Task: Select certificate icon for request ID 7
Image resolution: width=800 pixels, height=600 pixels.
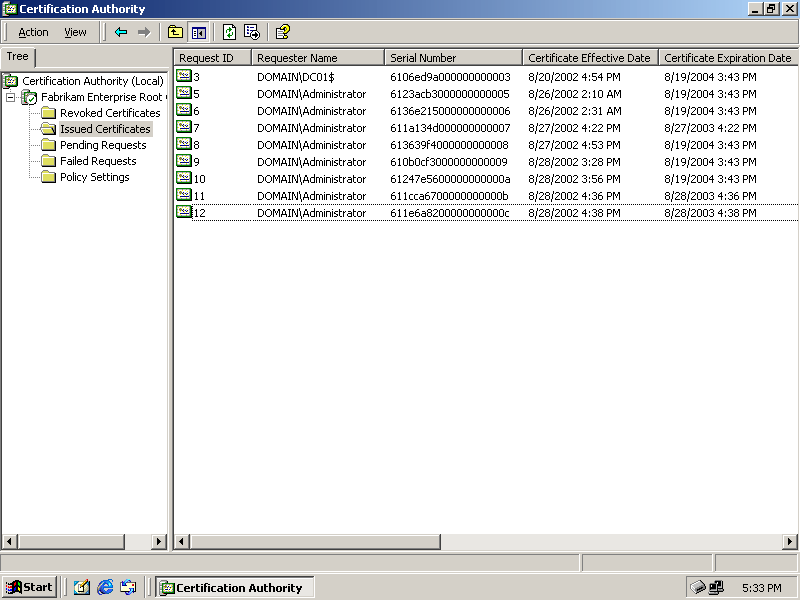Action: click(x=184, y=127)
